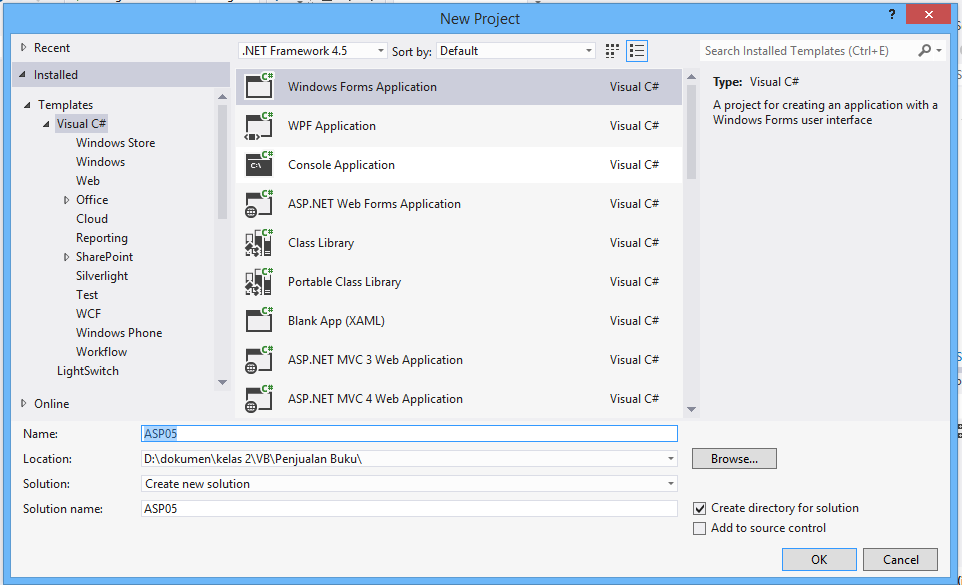This screenshot has height=585, width=962.
Task: Select Silverlight category in template tree
Action: point(102,276)
